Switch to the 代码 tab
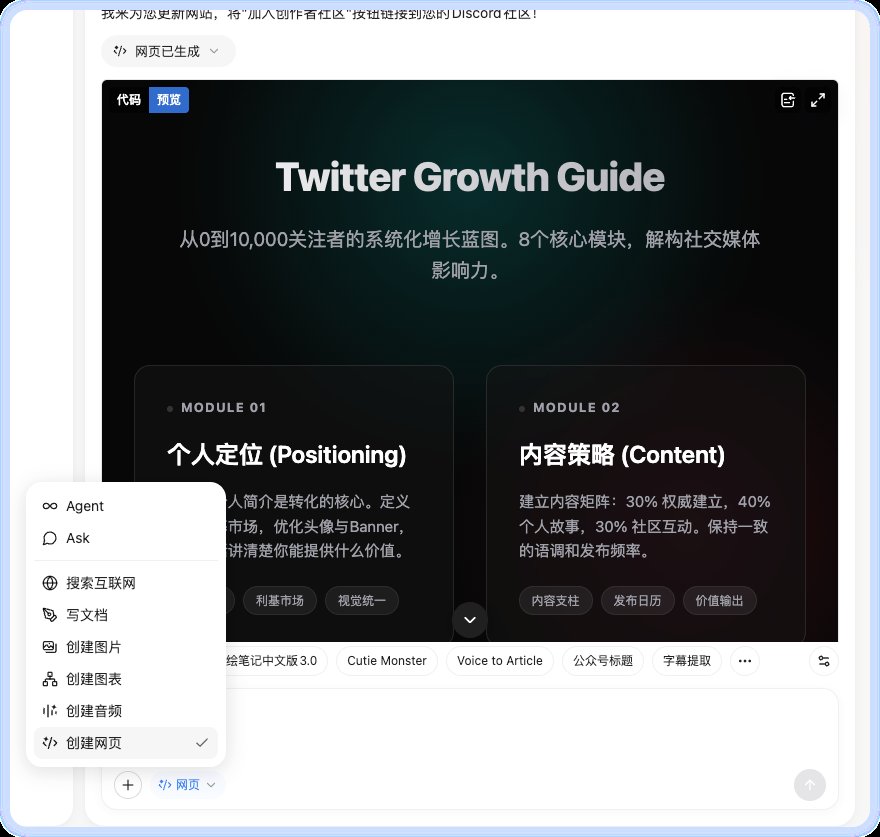Screen dimensions: 880x837 click(x=127, y=100)
